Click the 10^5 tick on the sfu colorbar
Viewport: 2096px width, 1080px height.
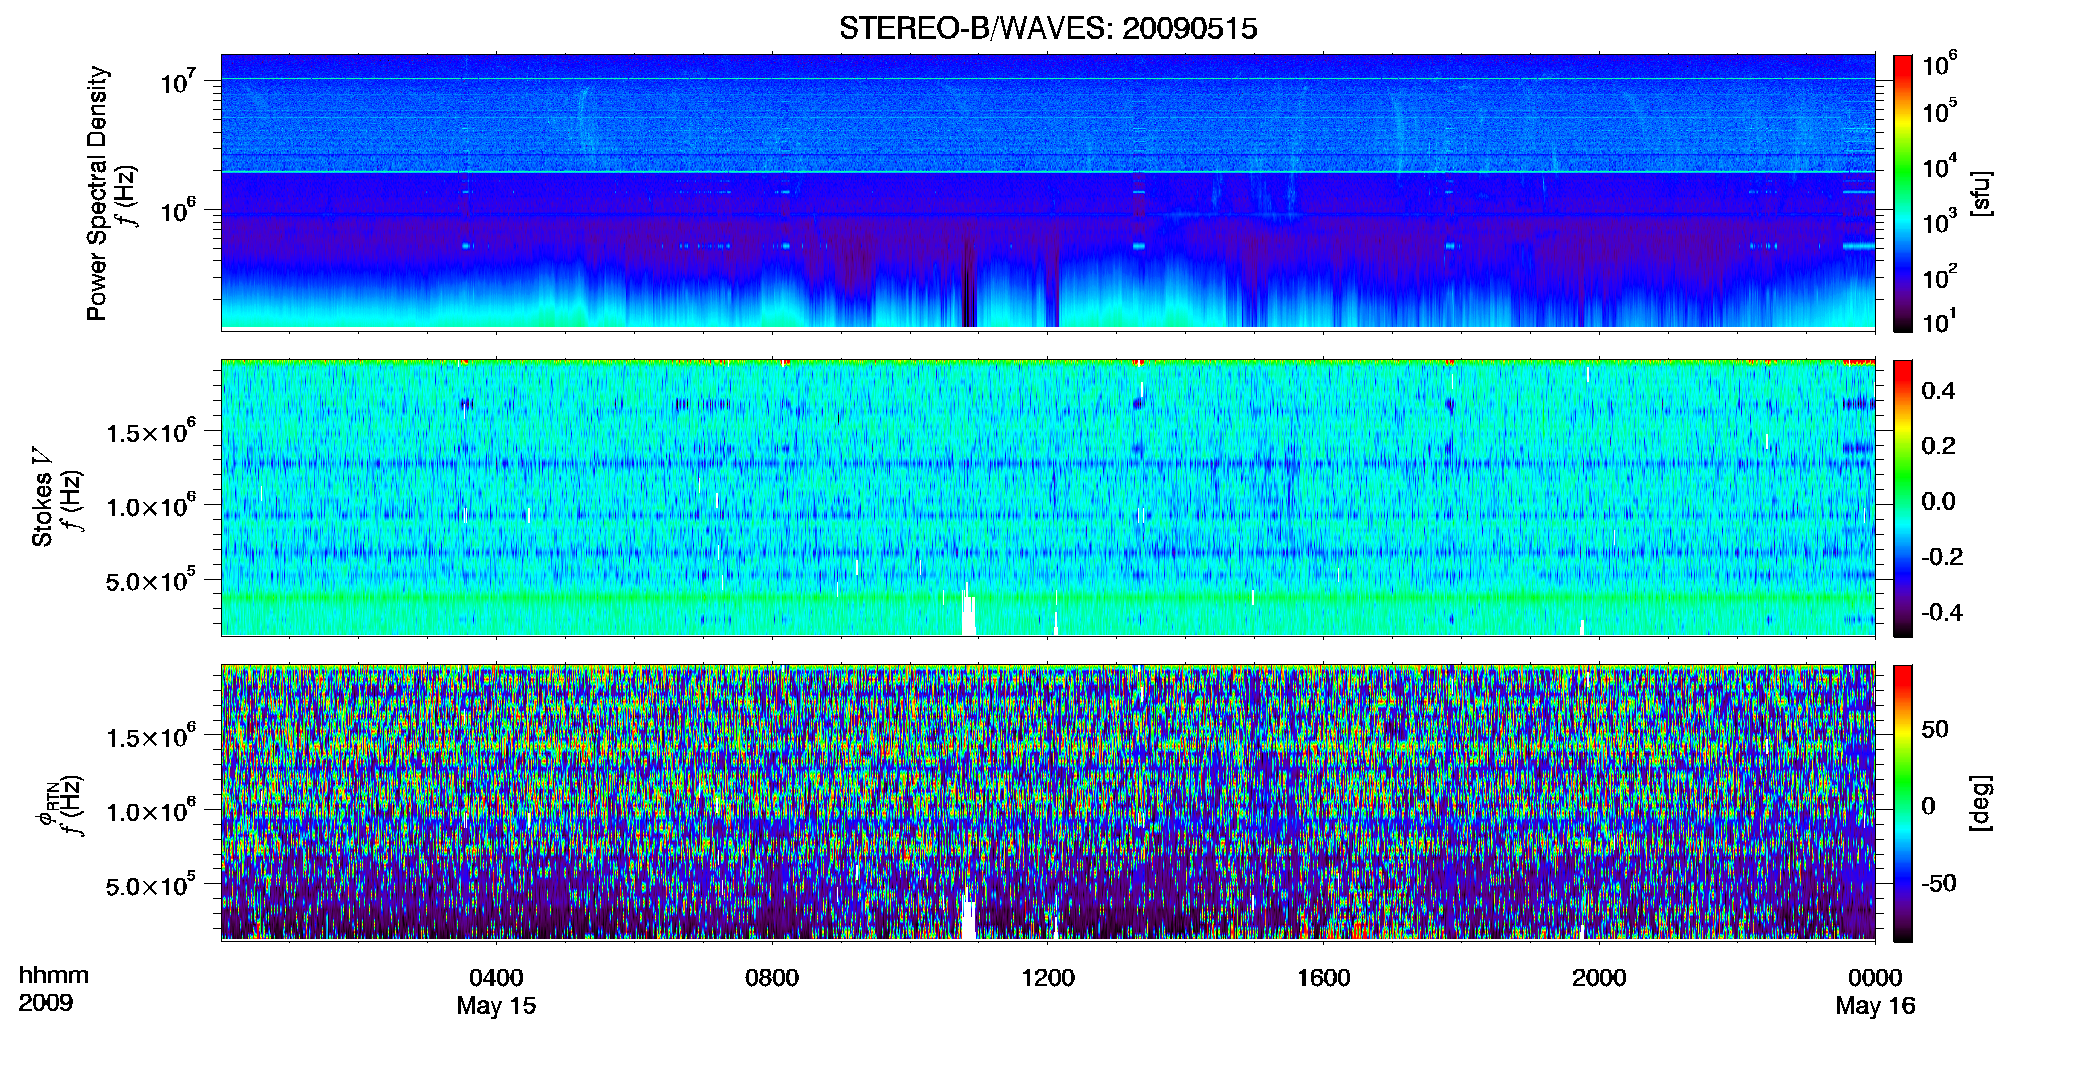(1940, 111)
